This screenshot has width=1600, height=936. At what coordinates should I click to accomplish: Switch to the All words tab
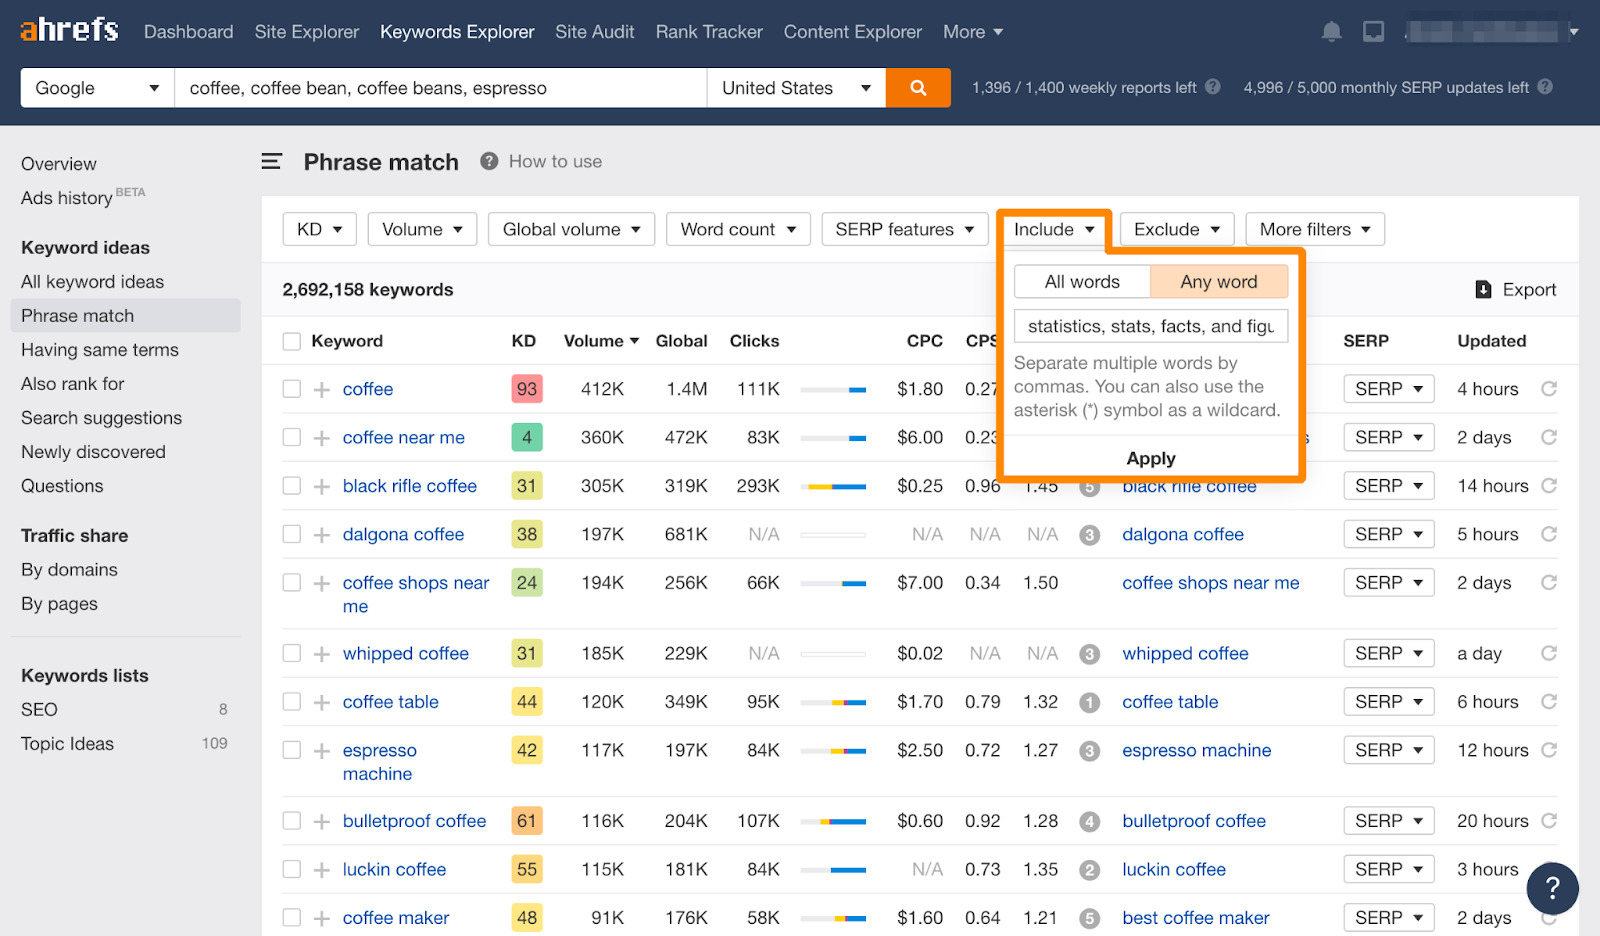1081,281
